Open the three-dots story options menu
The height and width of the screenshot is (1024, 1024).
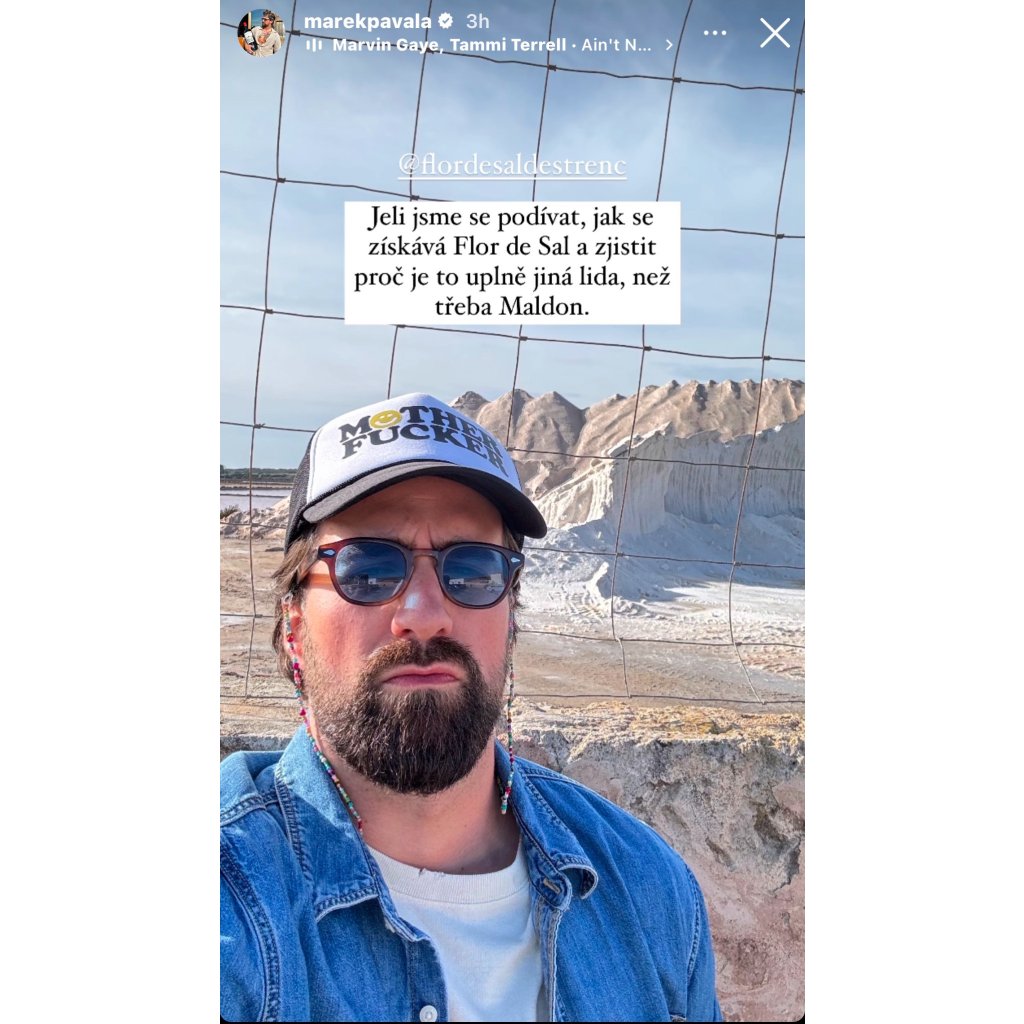pyautogui.click(x=715, y=33)
